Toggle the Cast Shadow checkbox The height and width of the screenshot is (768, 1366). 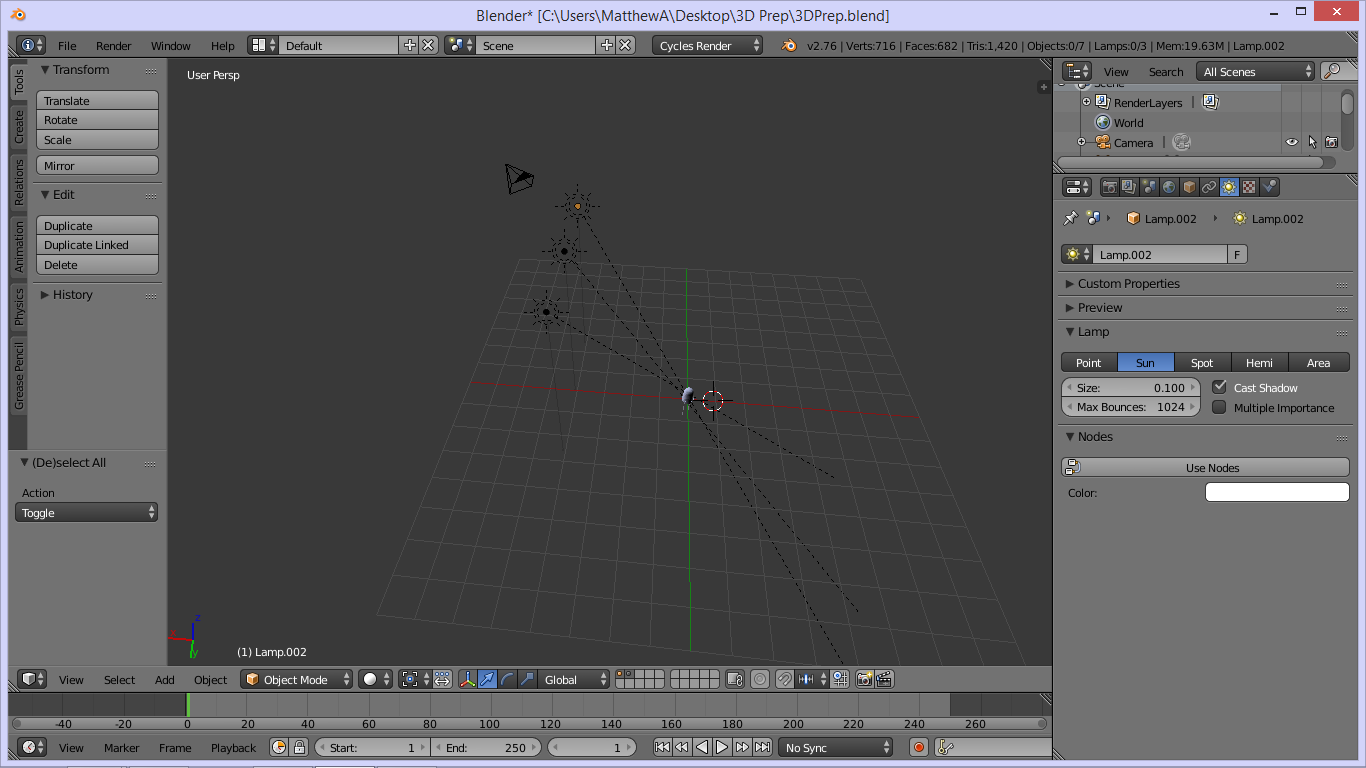tap(1219, 387)
